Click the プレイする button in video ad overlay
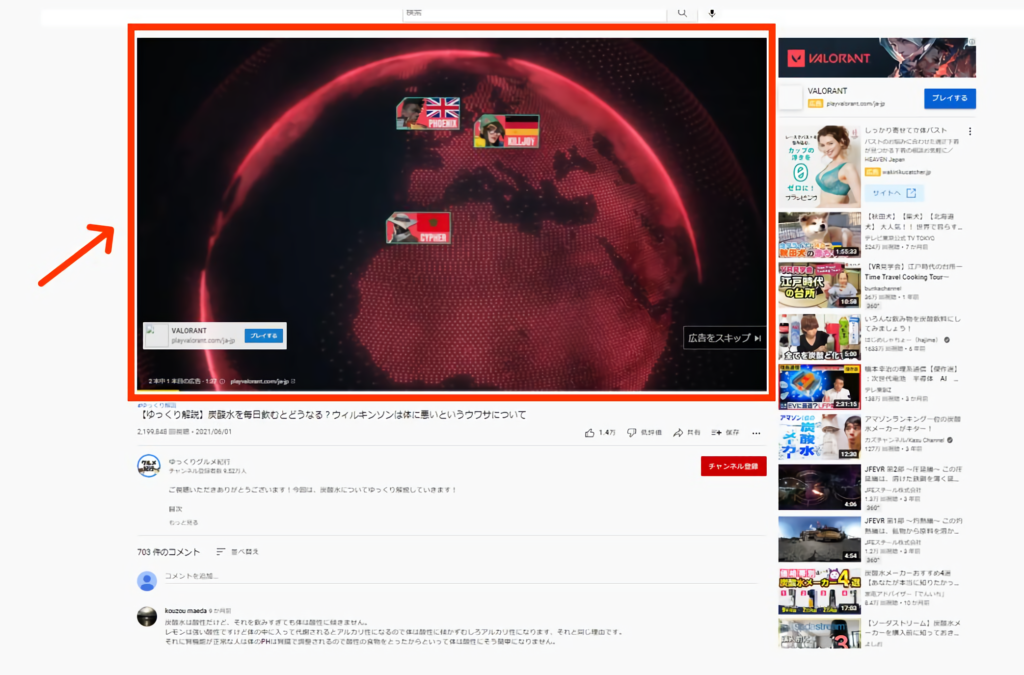The width and height of the screenshot is (1024, 675). [264, 336]
